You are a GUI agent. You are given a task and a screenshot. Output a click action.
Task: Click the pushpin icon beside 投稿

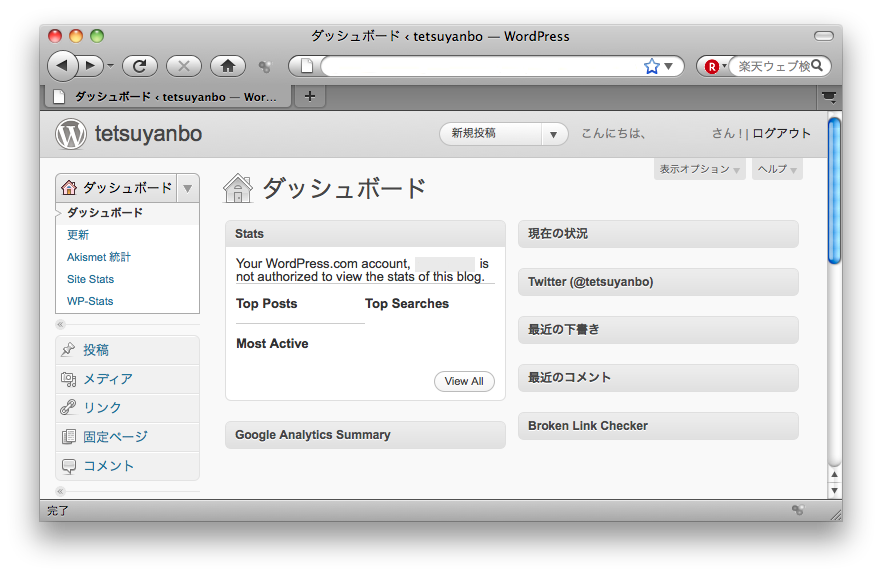tap(68, 349)
